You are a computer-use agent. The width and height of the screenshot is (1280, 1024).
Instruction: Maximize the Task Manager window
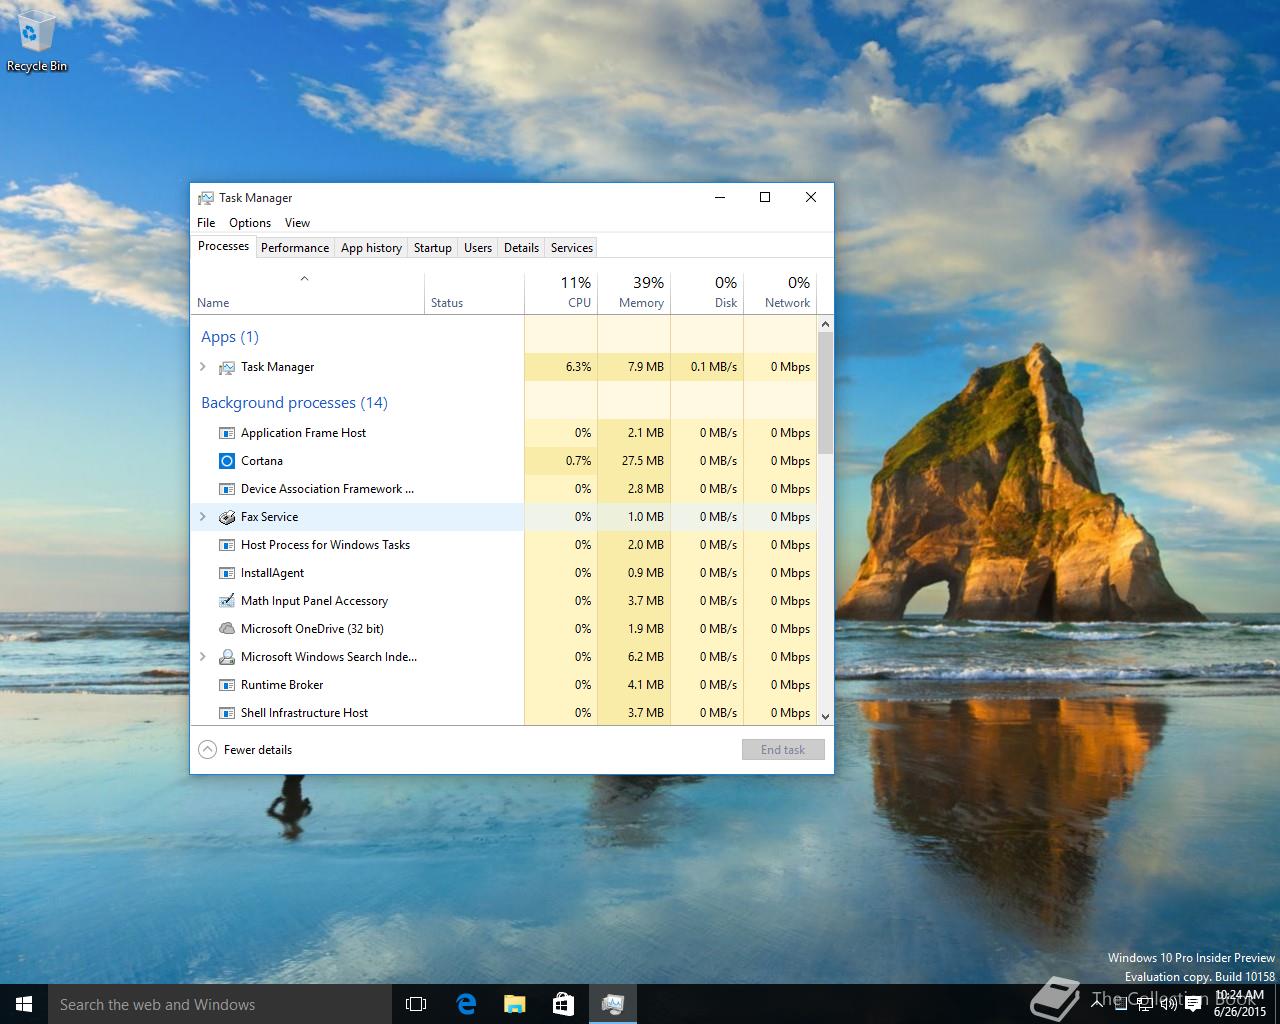coord(765,197)
